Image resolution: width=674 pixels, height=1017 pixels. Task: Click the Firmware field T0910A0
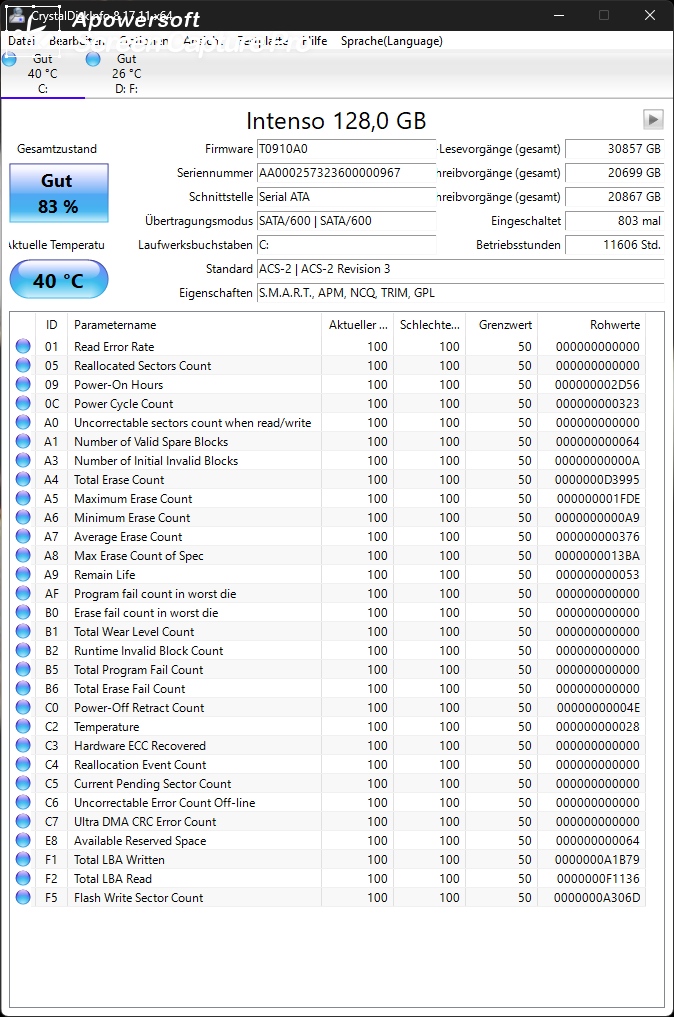click(346, 149)
